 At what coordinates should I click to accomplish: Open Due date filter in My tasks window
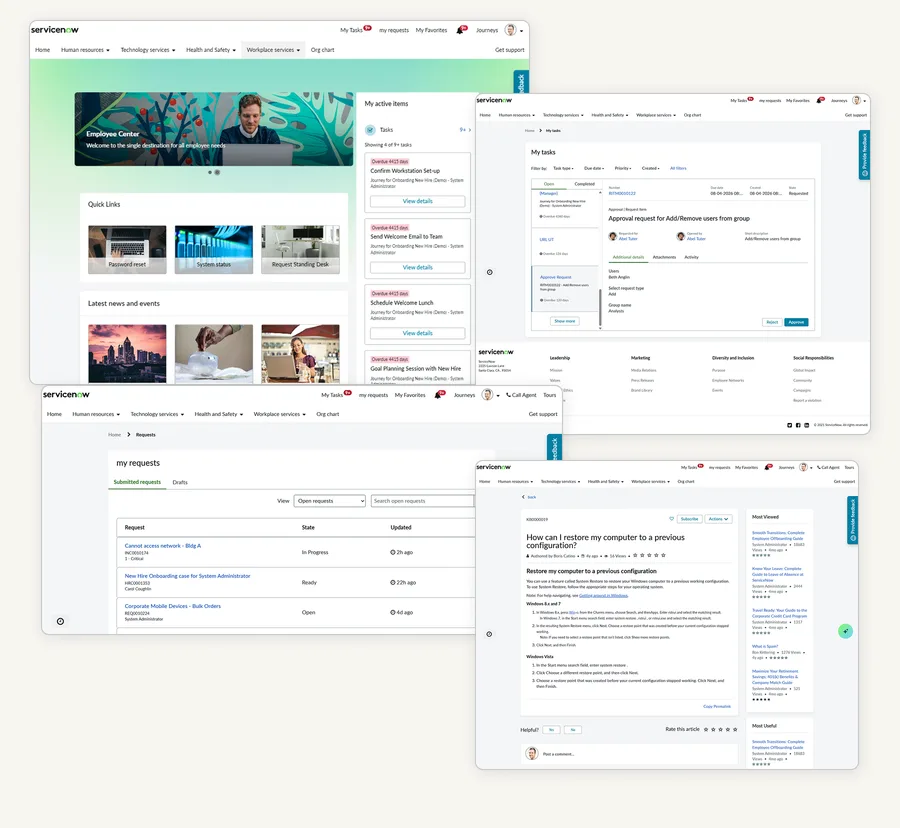pyautogui.click(x=594, y=169)
